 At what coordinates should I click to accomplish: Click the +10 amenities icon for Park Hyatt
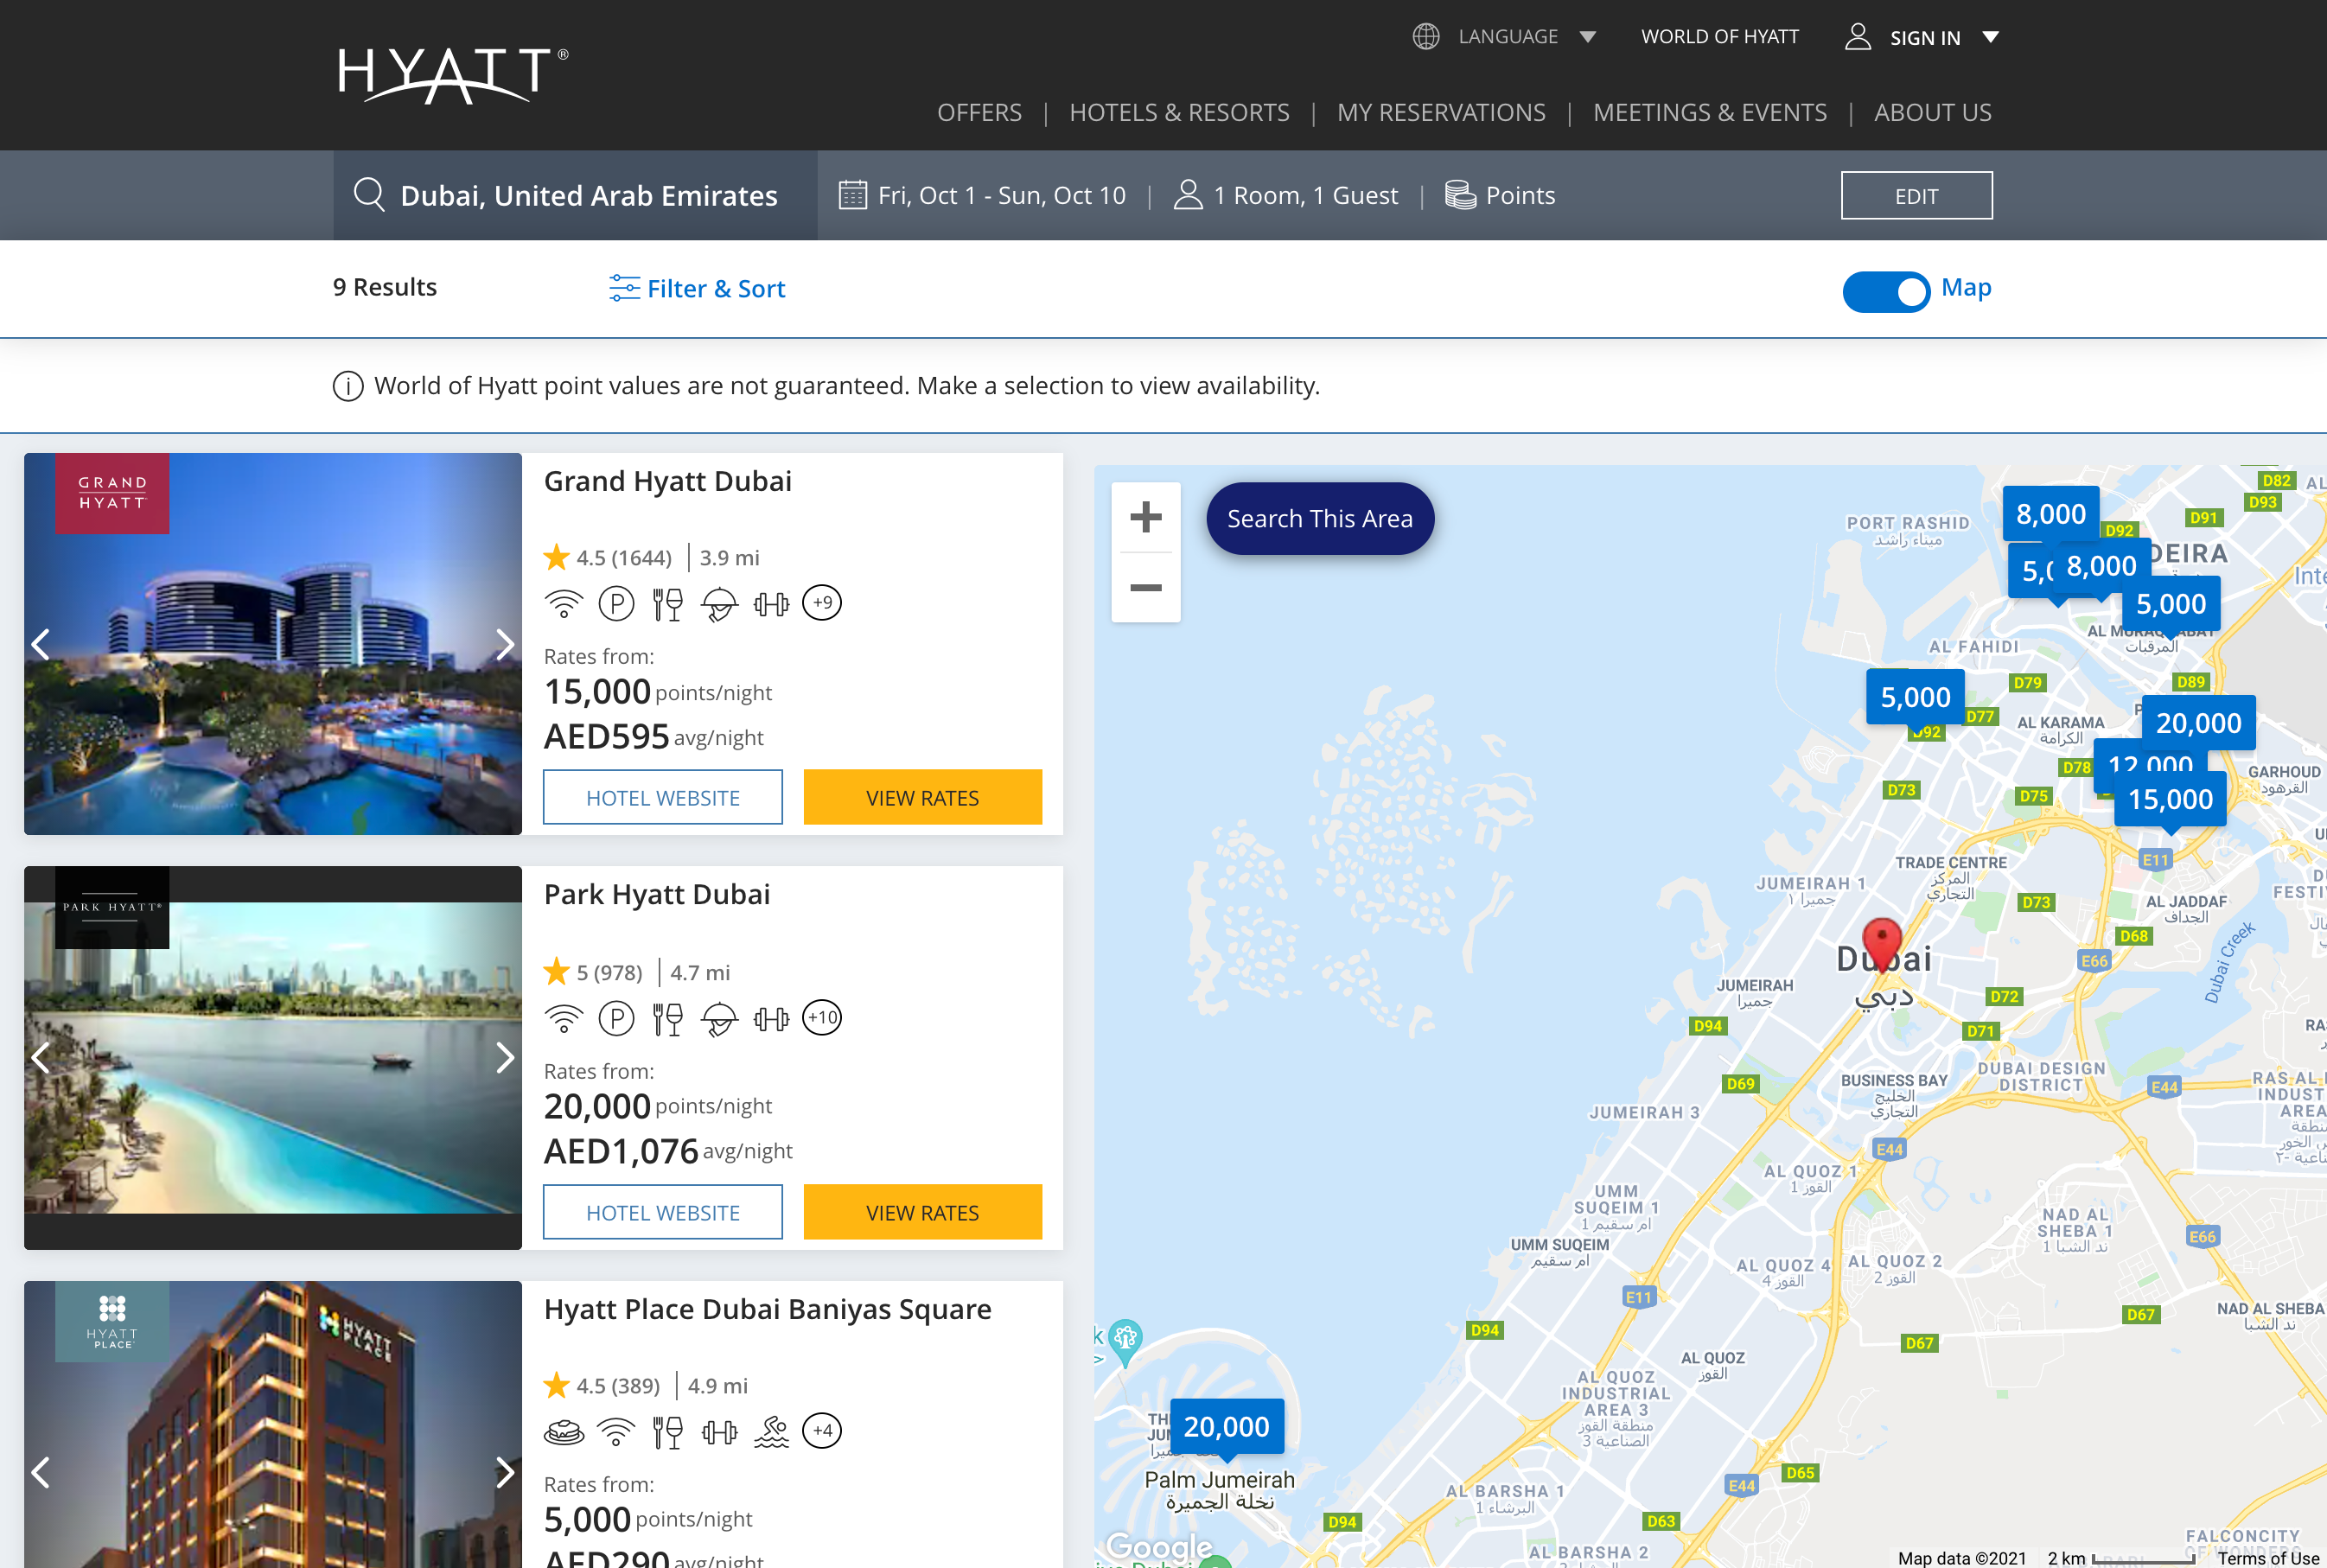tap(822, 1018)
